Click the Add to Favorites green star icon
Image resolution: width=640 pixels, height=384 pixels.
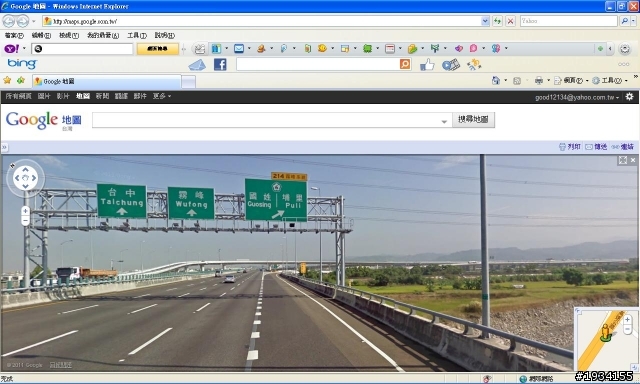click(x=20, y=80)
